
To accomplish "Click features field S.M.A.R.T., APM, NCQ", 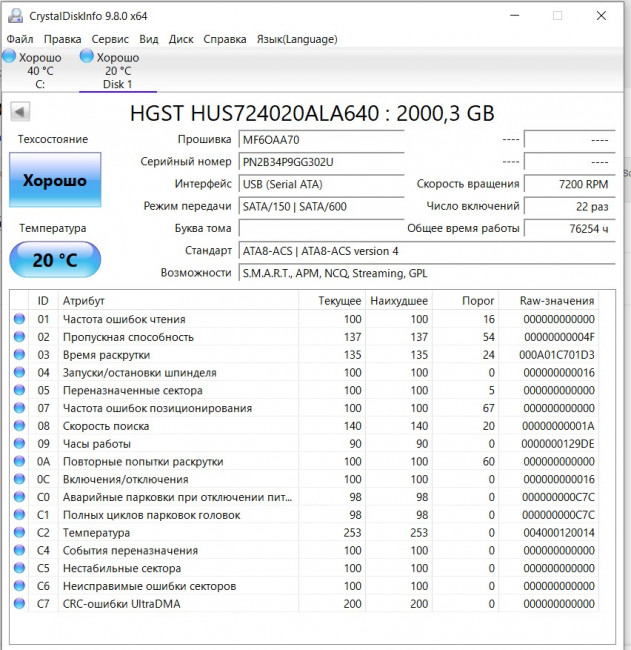I will (427, 273).
